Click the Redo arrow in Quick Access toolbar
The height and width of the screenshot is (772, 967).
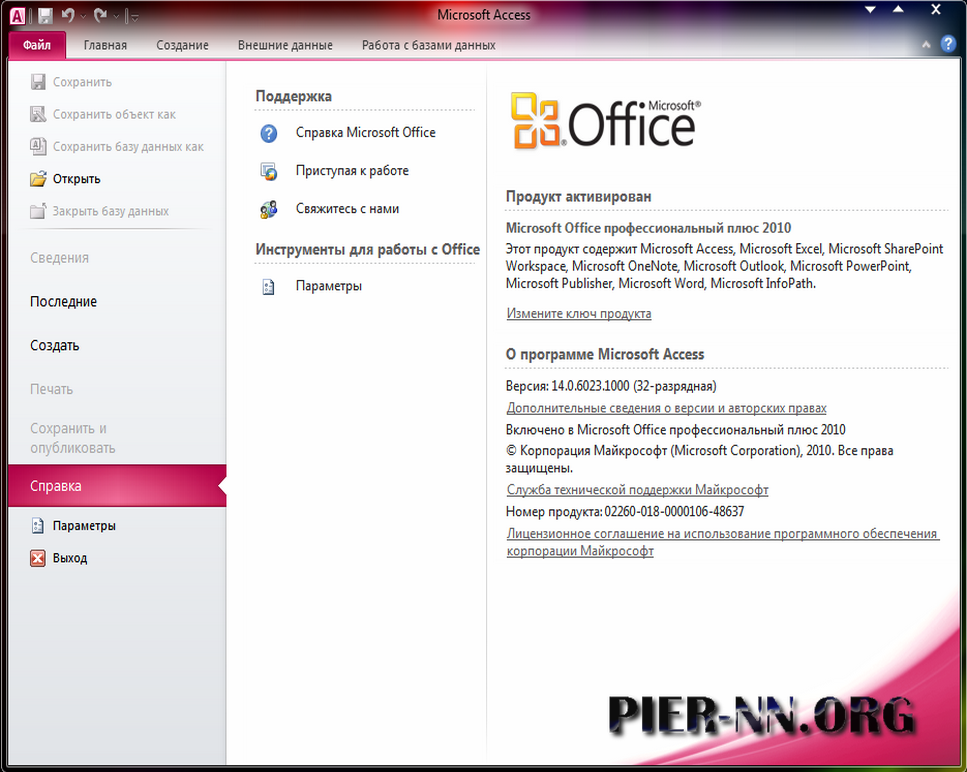coord(101,15)
